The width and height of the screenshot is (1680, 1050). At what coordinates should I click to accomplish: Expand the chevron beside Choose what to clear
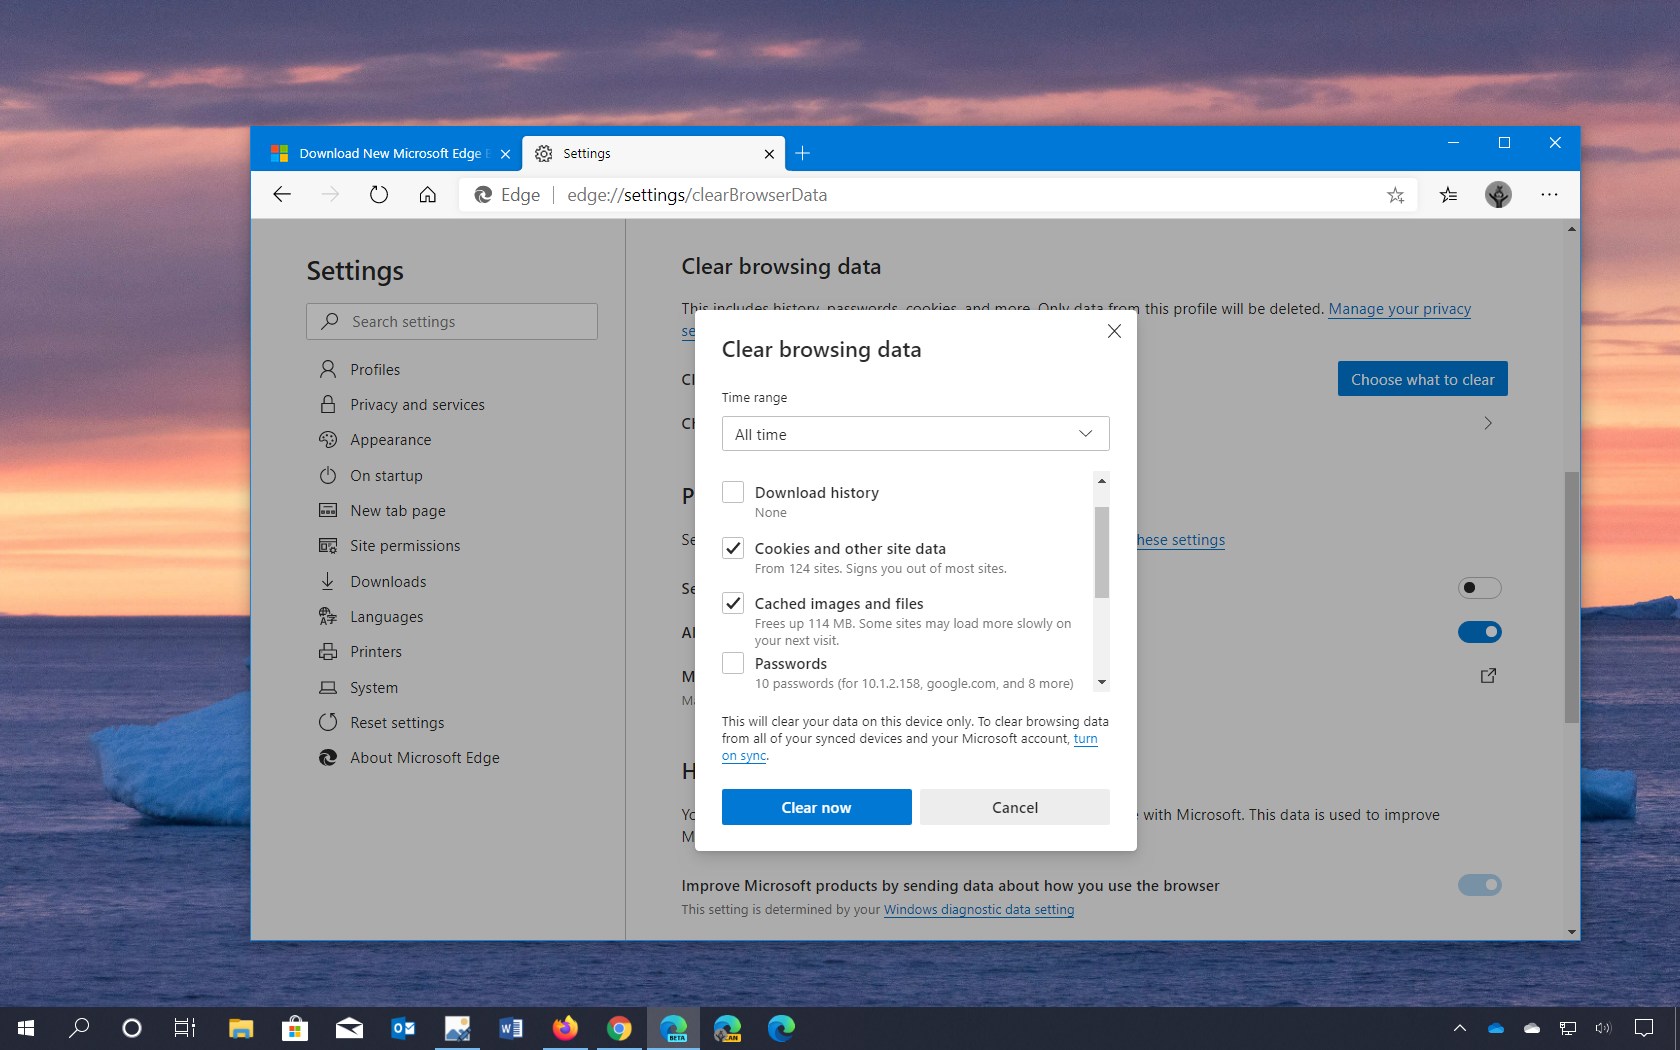click(1487, 423)
